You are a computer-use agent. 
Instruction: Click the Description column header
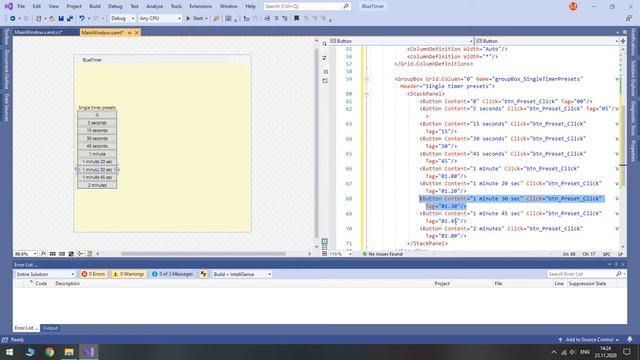[67, 283]
